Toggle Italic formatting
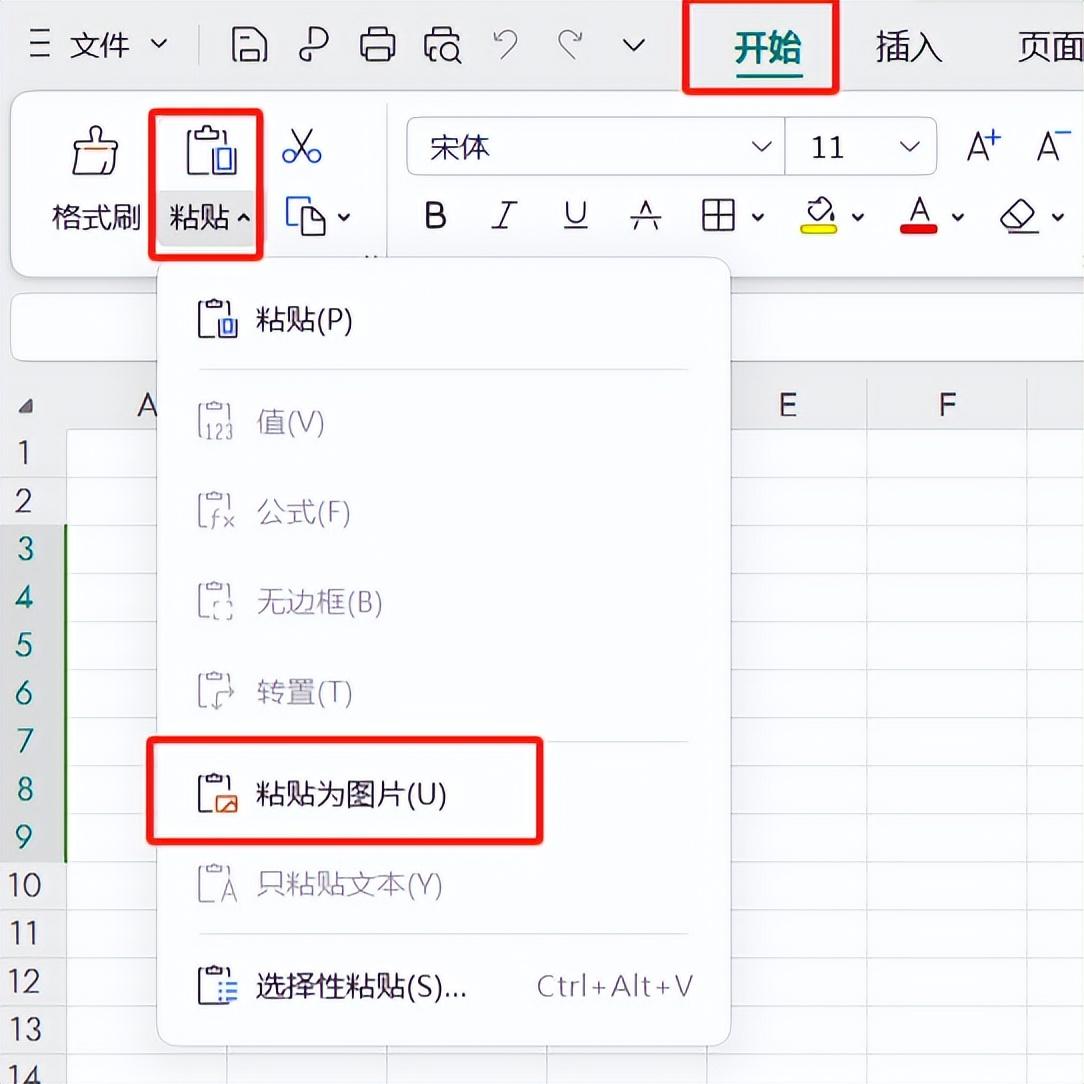Image resolution: width=1084 pixels, height=1084 pixels. point(505,216)
